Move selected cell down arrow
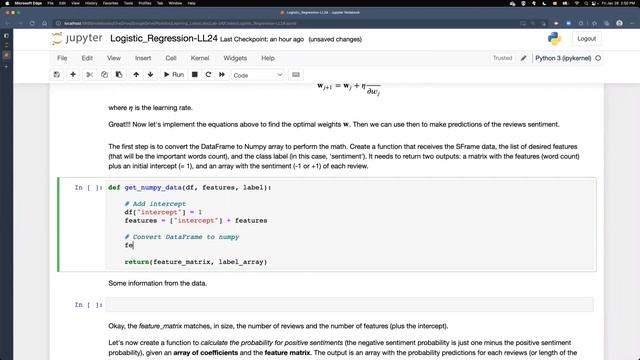Image resolution: width=640 pixels, height=360 pixels. tap(151, 75)
